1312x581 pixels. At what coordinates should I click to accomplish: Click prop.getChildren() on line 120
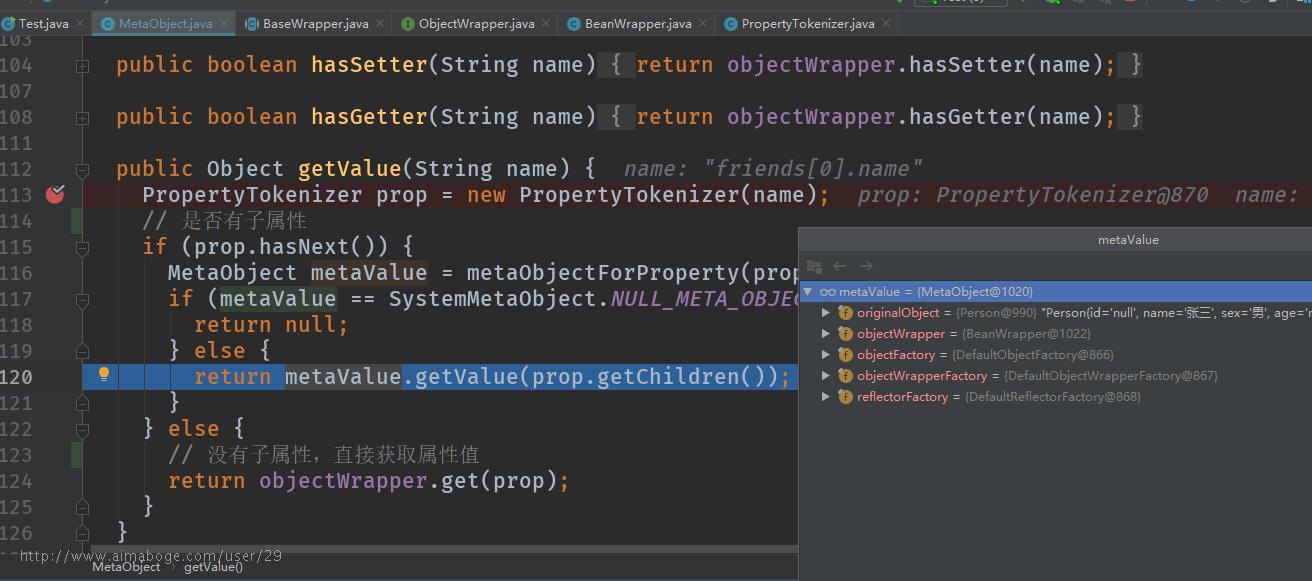click(649, 376)
